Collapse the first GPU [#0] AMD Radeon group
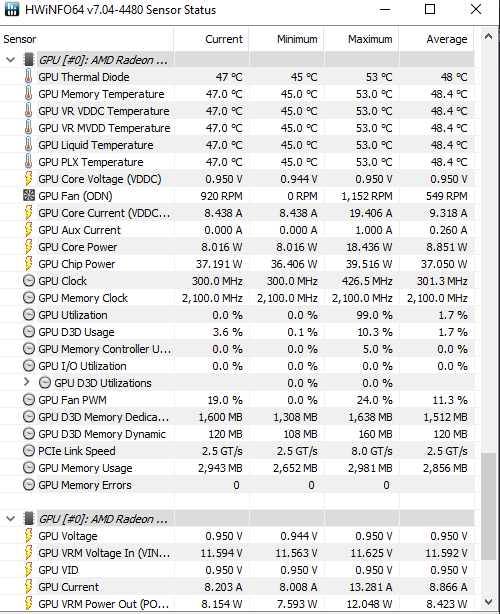 (11, 60)
